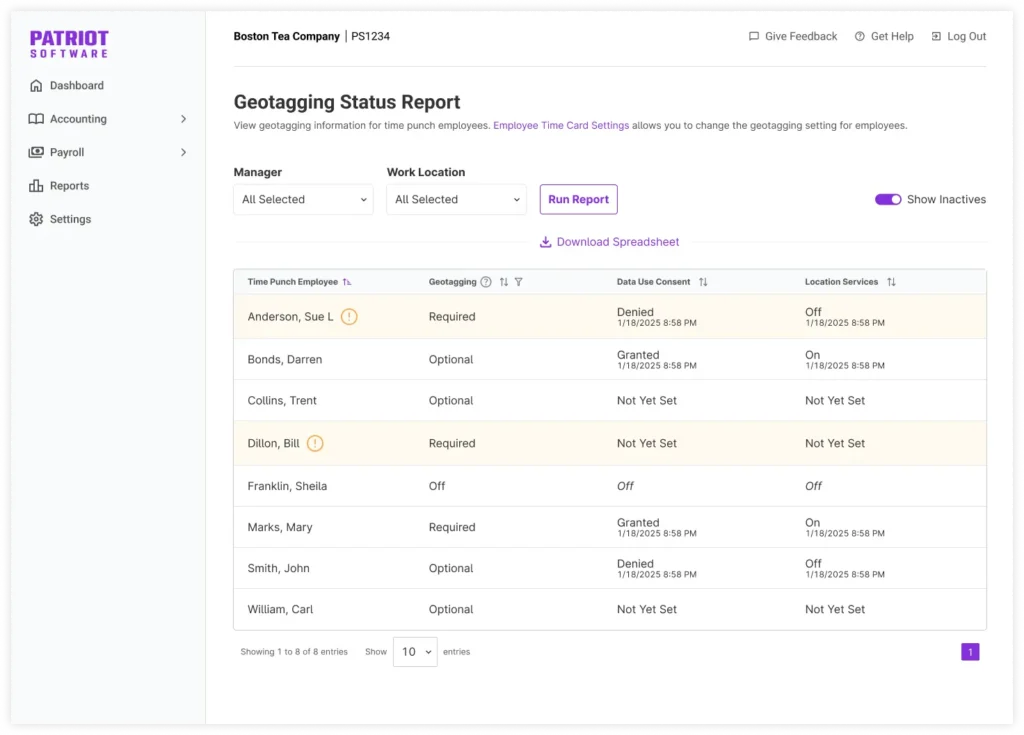Click employee name William, Carl
The image size is (1024, 735).
click(x=280, y=610)
